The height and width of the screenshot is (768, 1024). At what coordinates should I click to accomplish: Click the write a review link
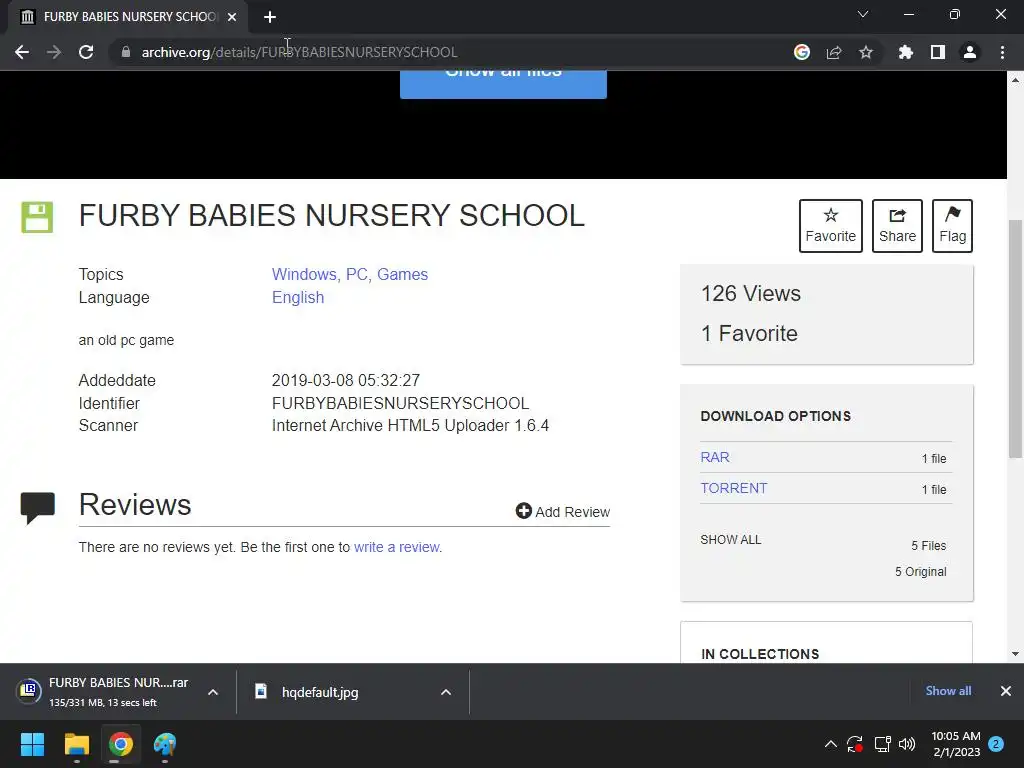pyautogui.click(x=397, y=547)
